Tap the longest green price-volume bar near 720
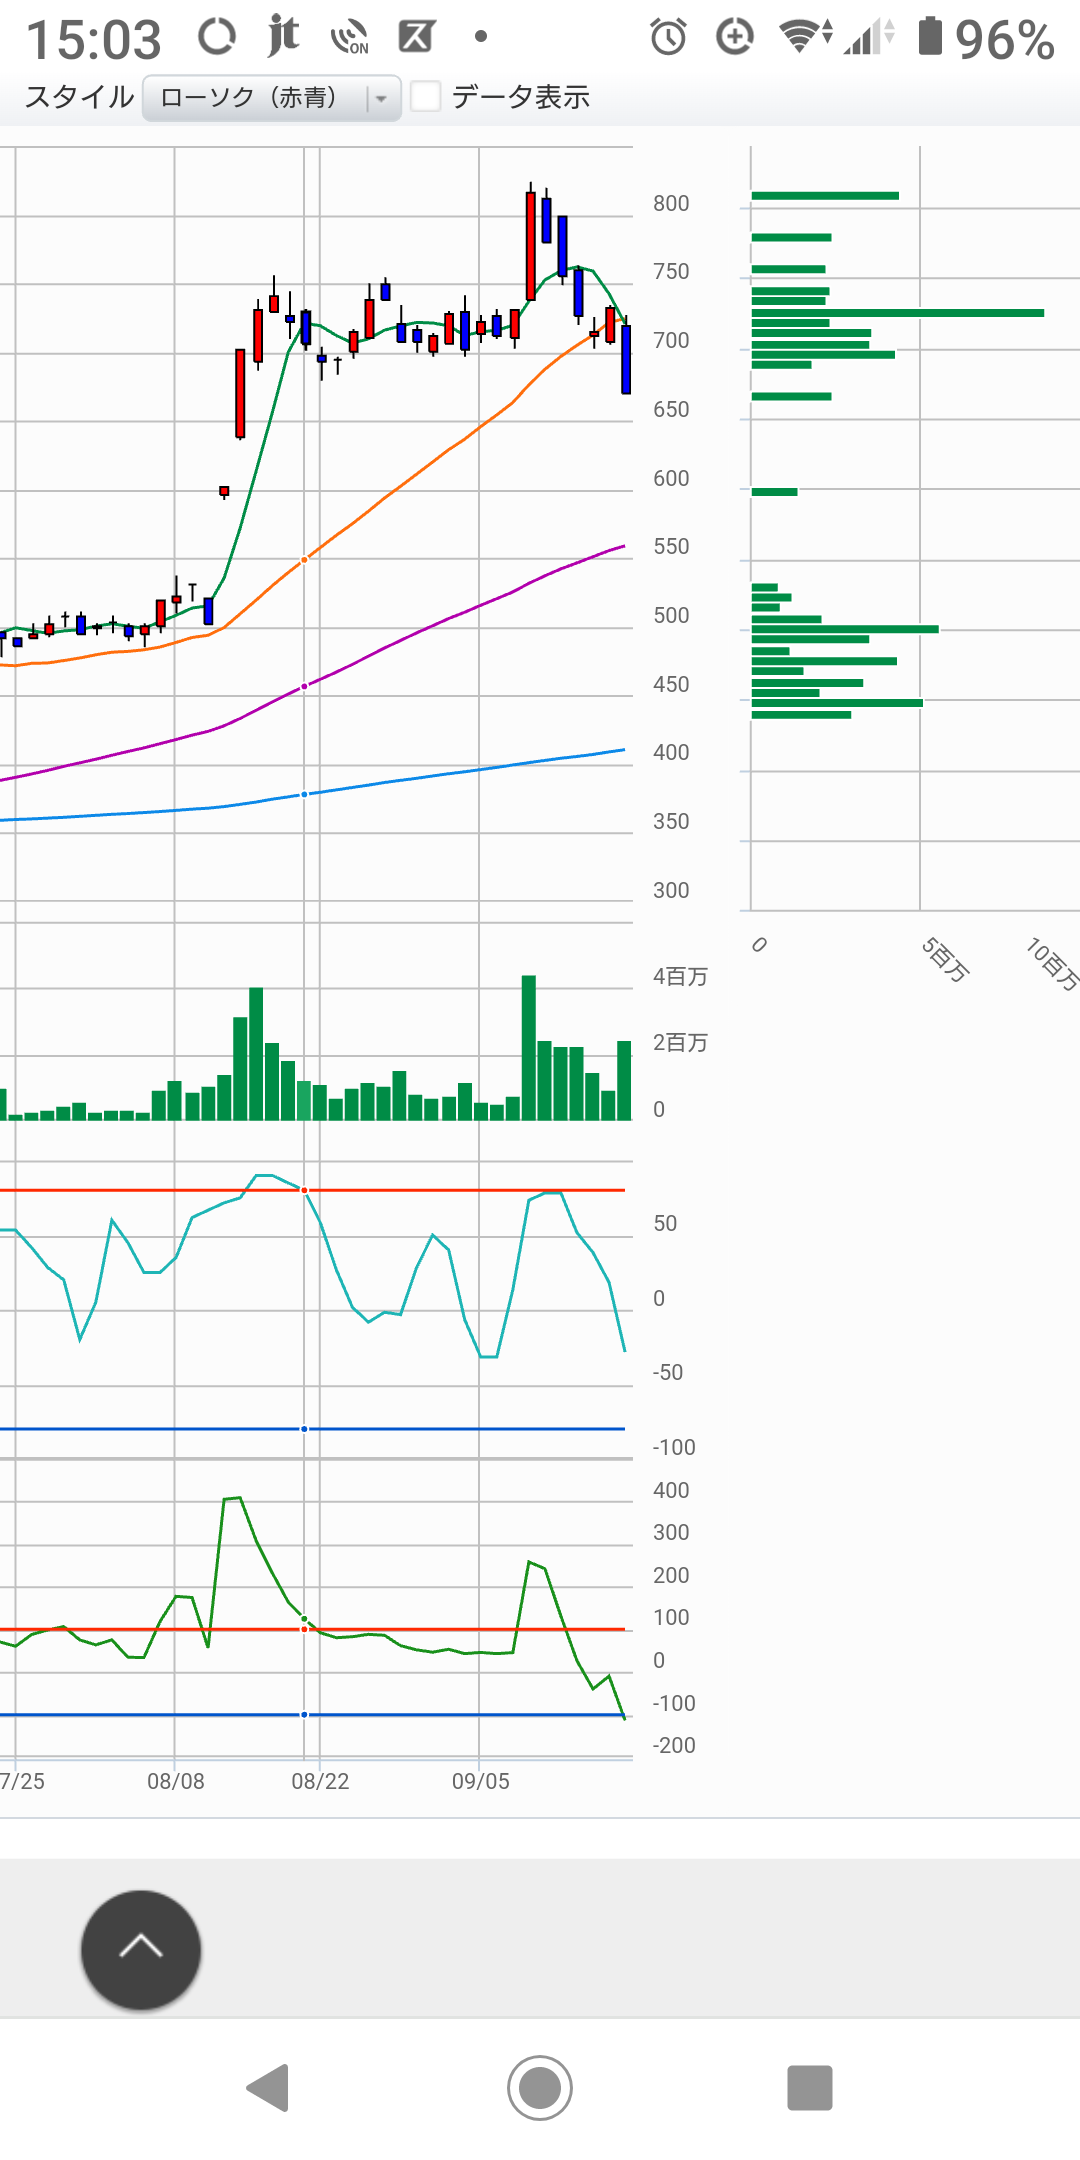 pyautogui.click(x=897, y=313)
